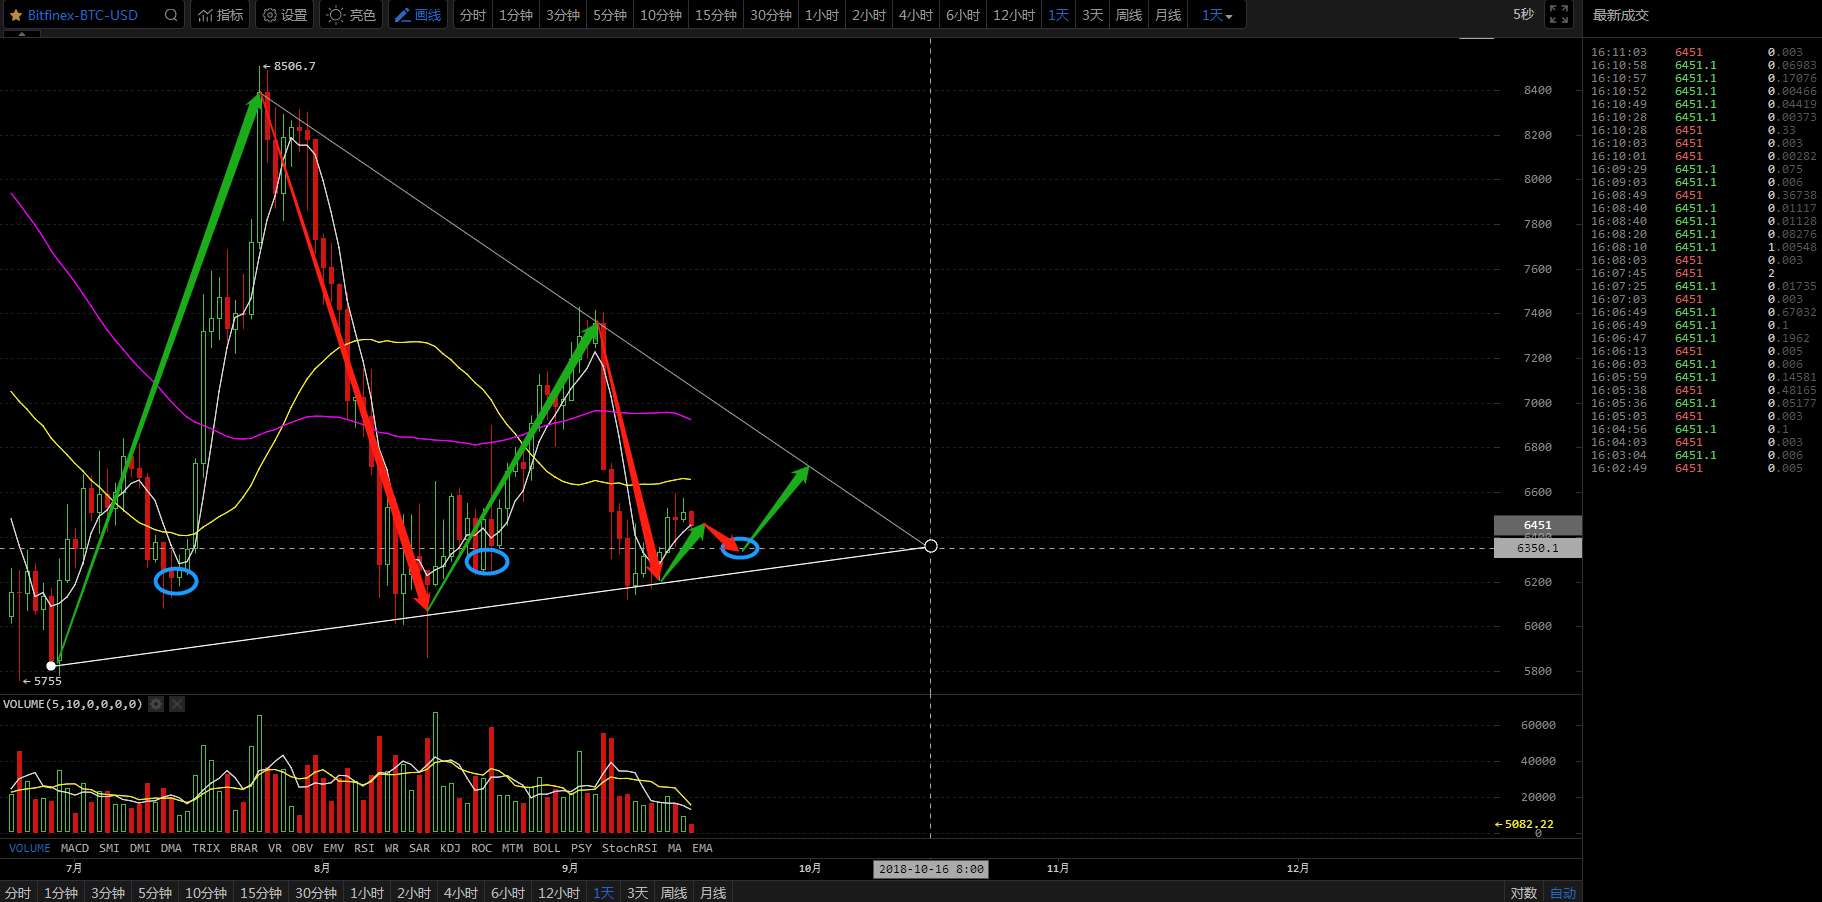Image resolution: width=1822 pixels, height=902 pixels.
Task: Choose 周线 in the bottom period bar
Action: [674, 893]
